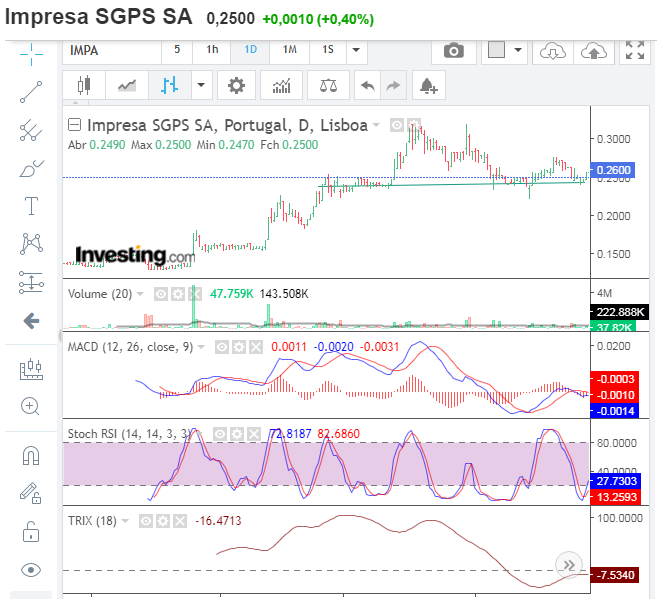Load chart layout from cloud
This screenshot has height=599, width=662.
[553, 51]
